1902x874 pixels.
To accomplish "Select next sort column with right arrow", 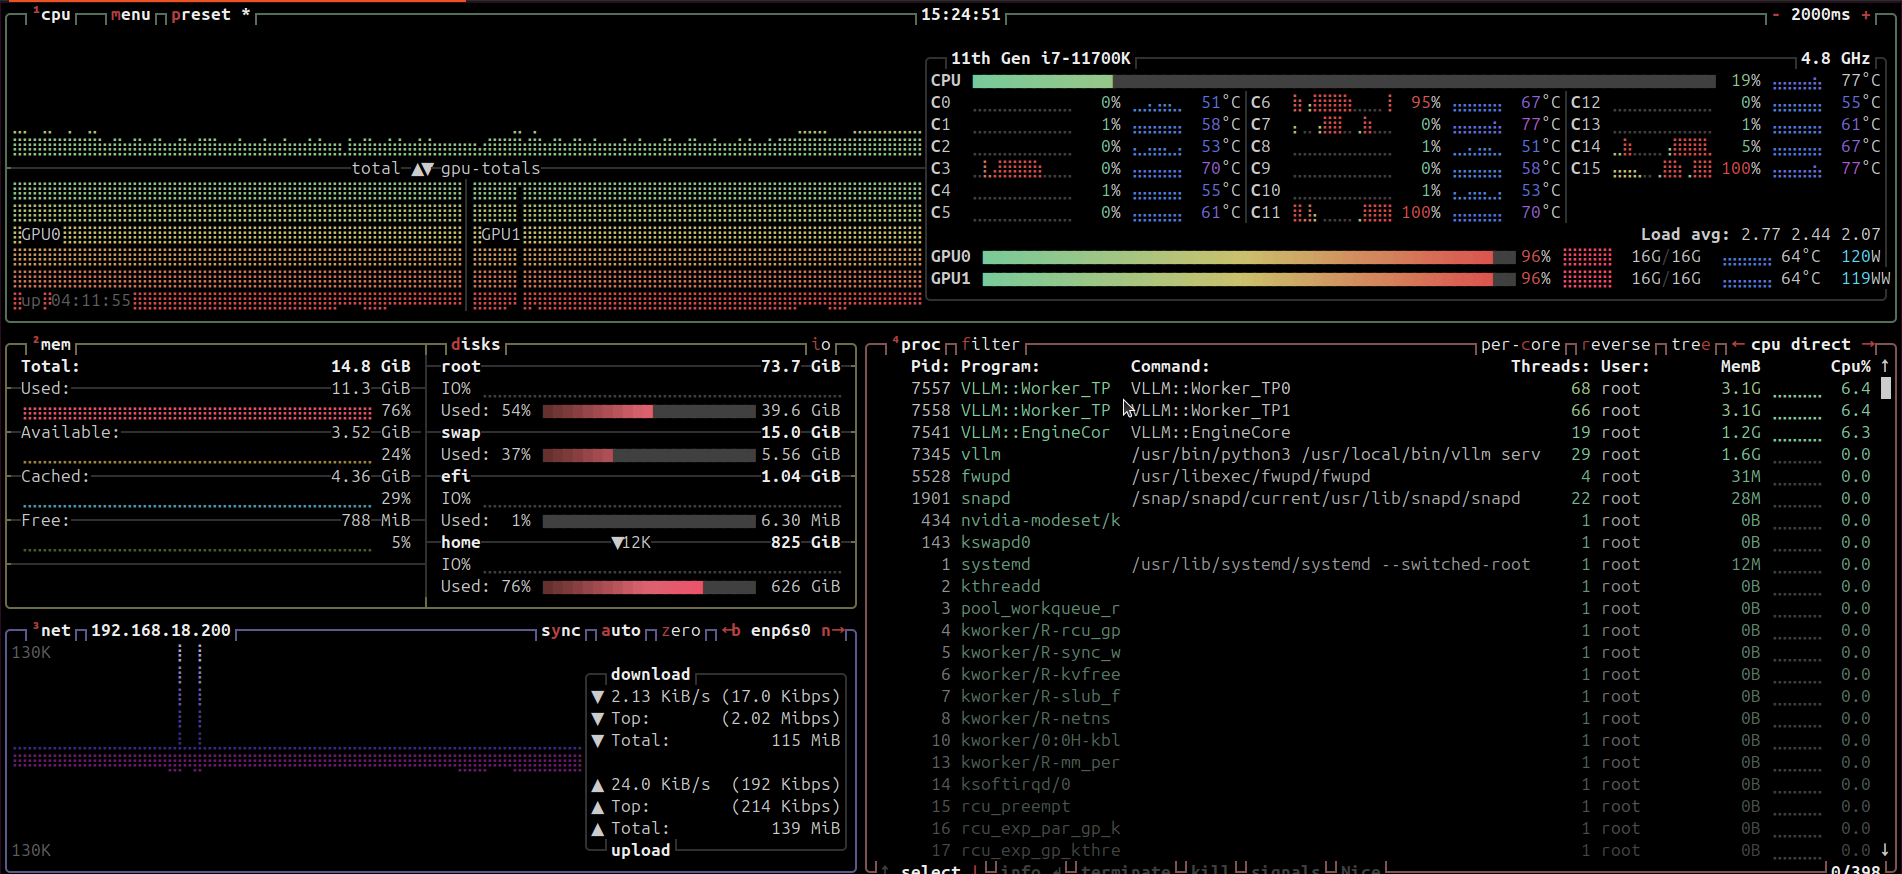I will 1867,345.
